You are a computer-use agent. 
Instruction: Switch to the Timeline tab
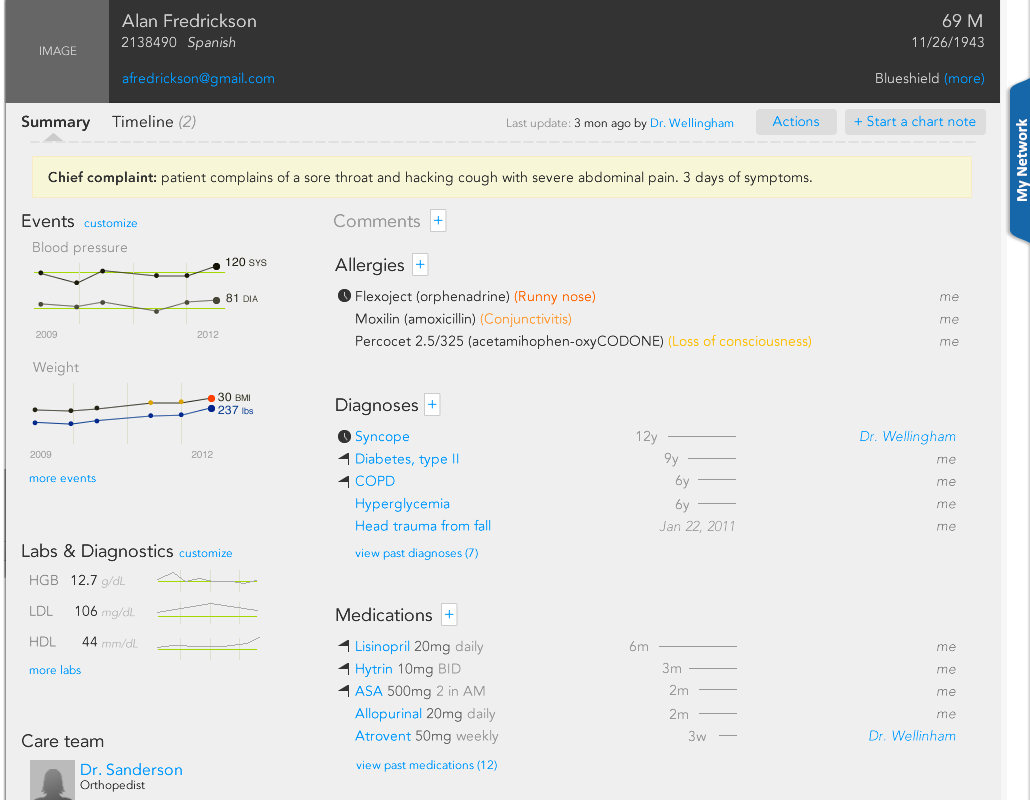(x=153, y=122)
